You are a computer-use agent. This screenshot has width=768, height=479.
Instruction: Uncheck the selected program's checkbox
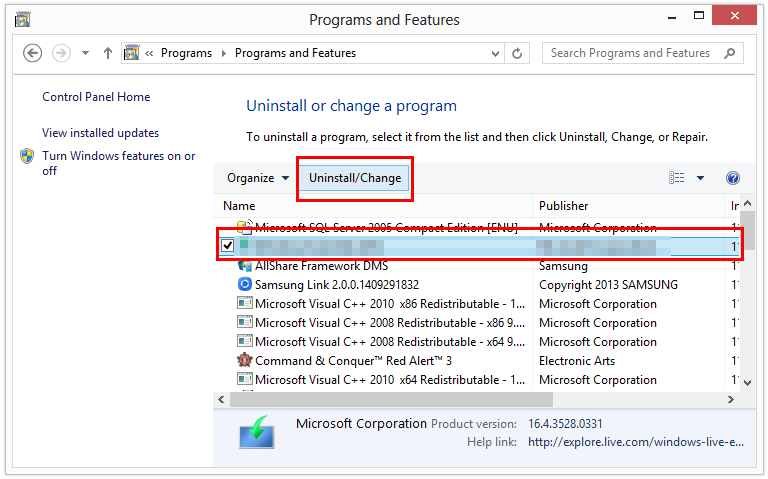coord(227,245)
